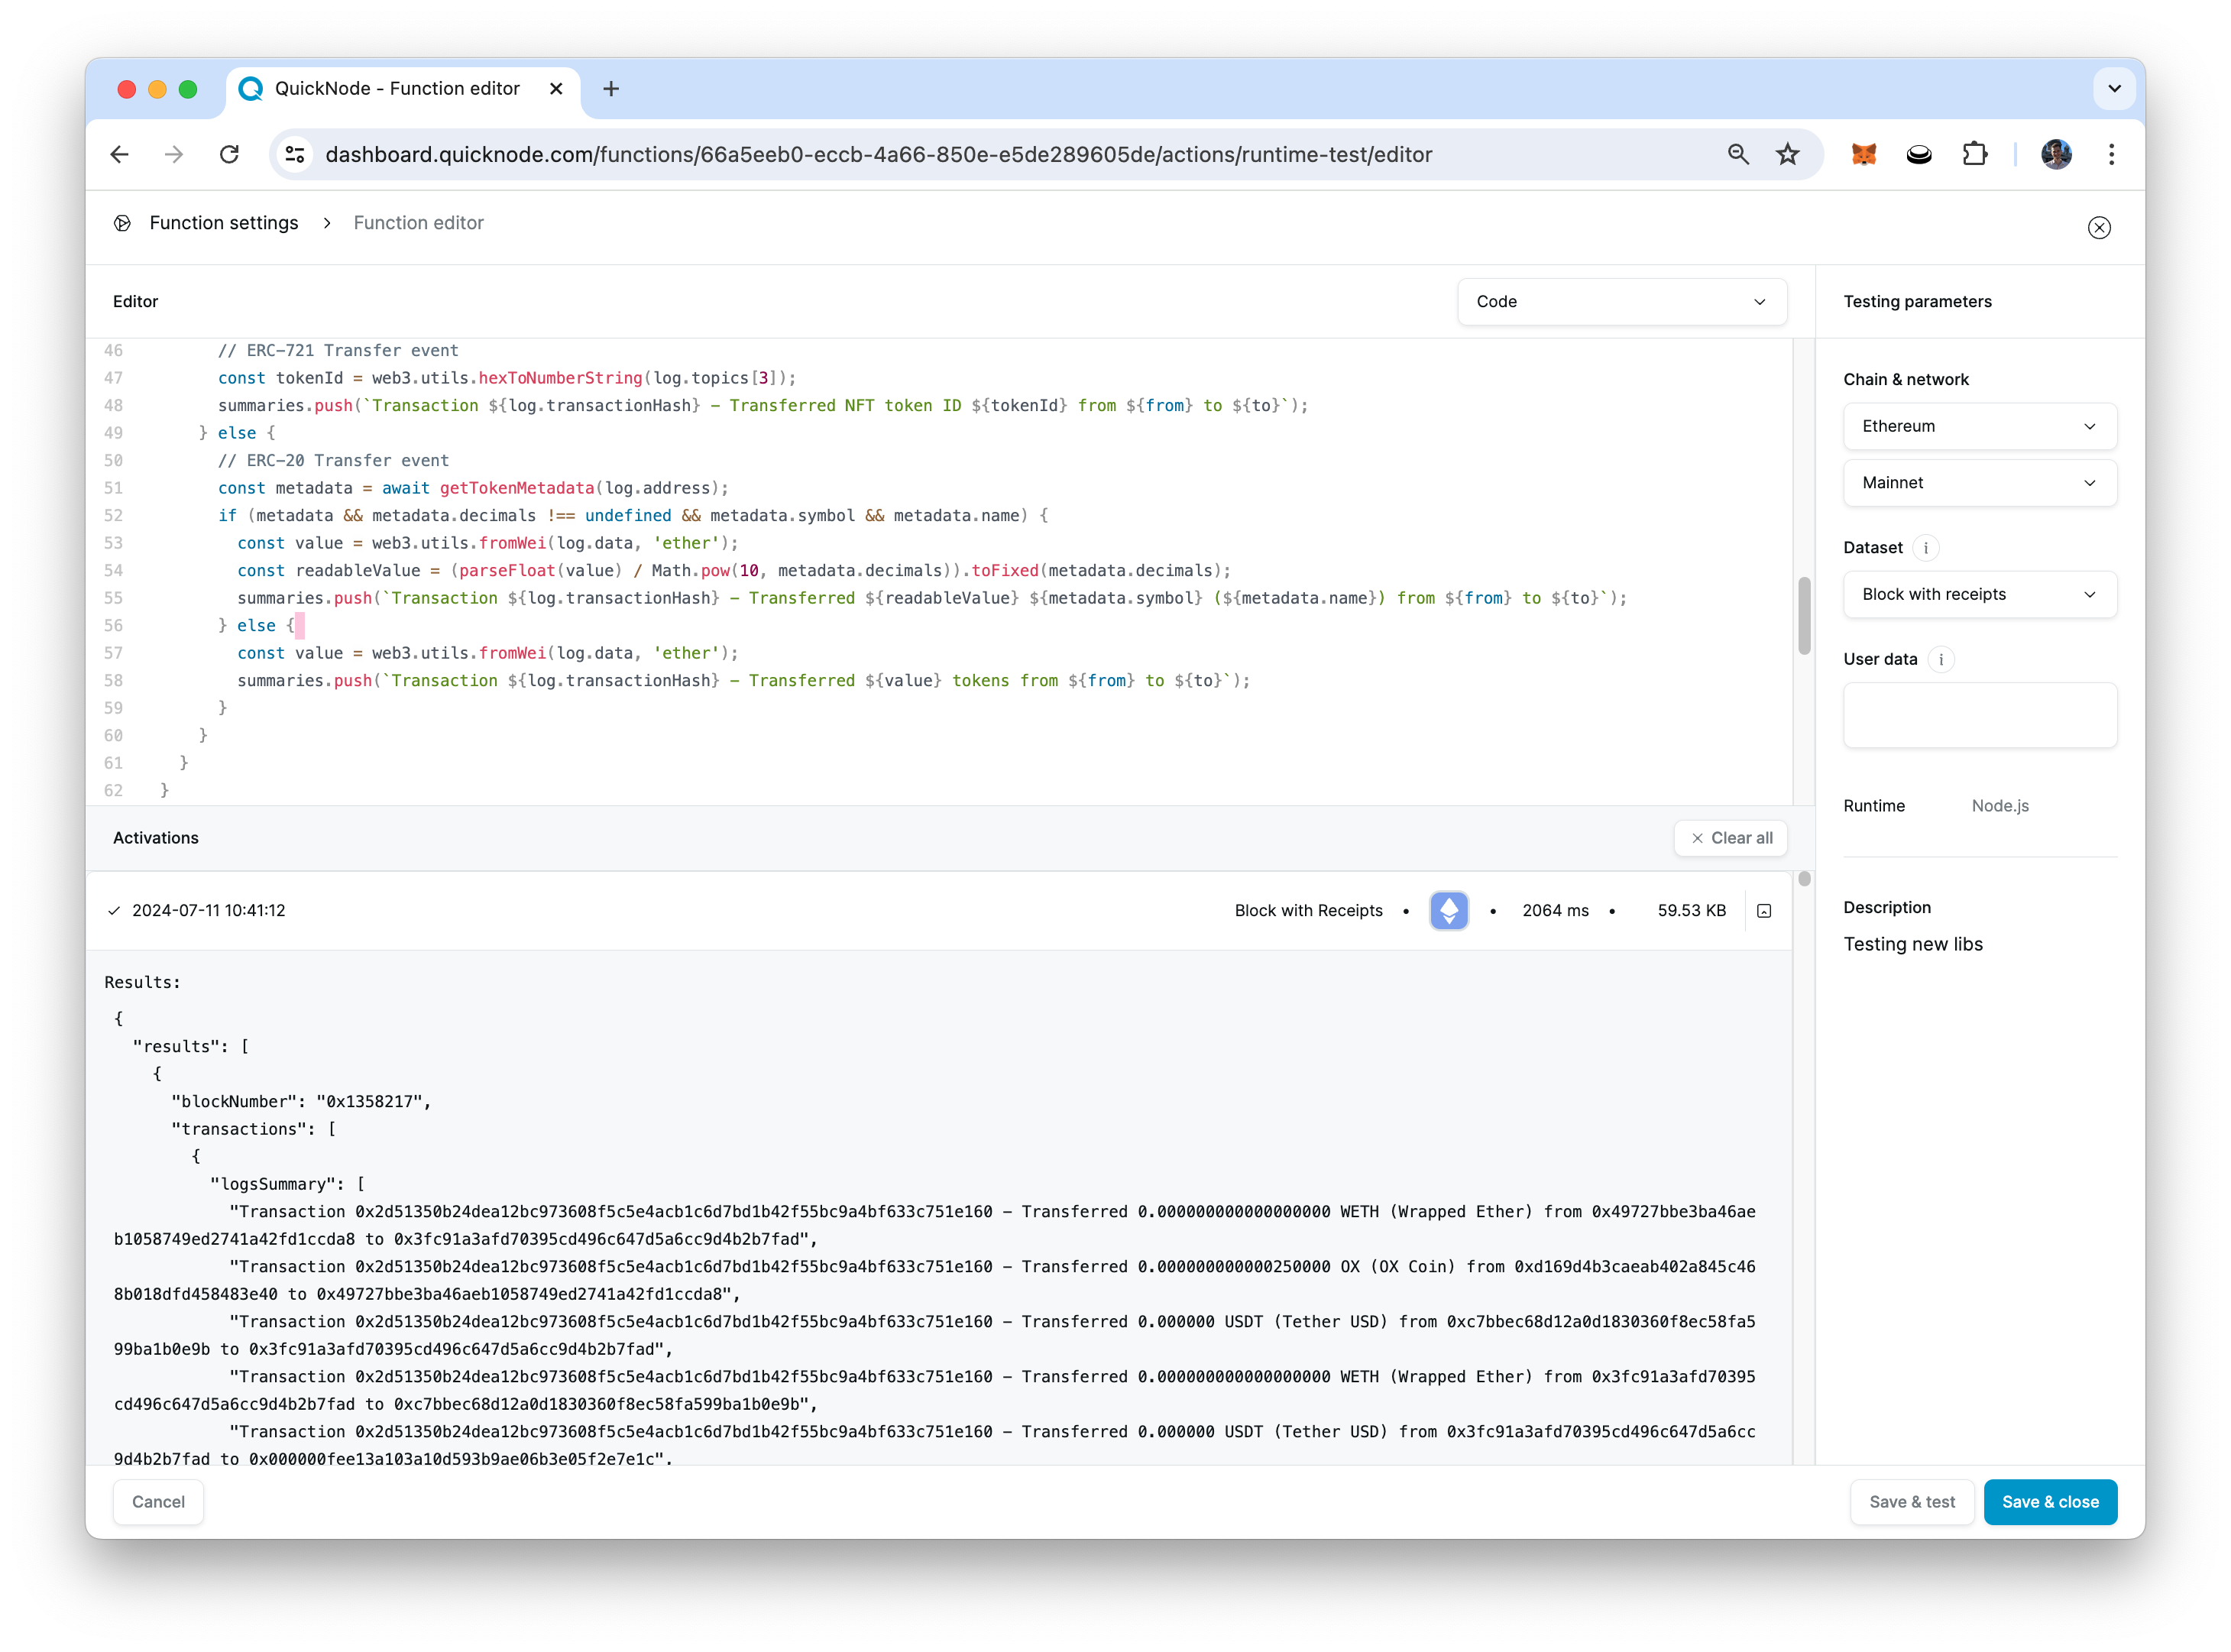Click the "logsSummary" key in results
2231x1652 pixels.
(x=274, y=1184)
